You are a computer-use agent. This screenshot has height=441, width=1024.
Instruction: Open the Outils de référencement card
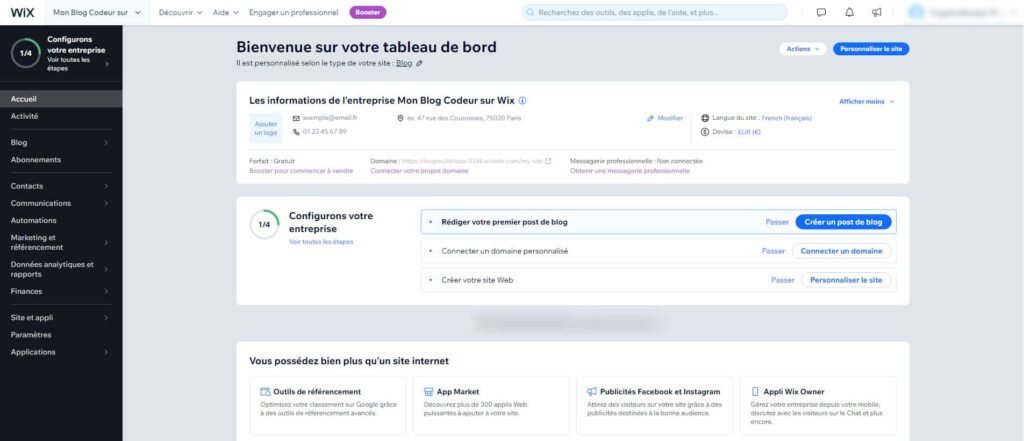coord(325,404)
